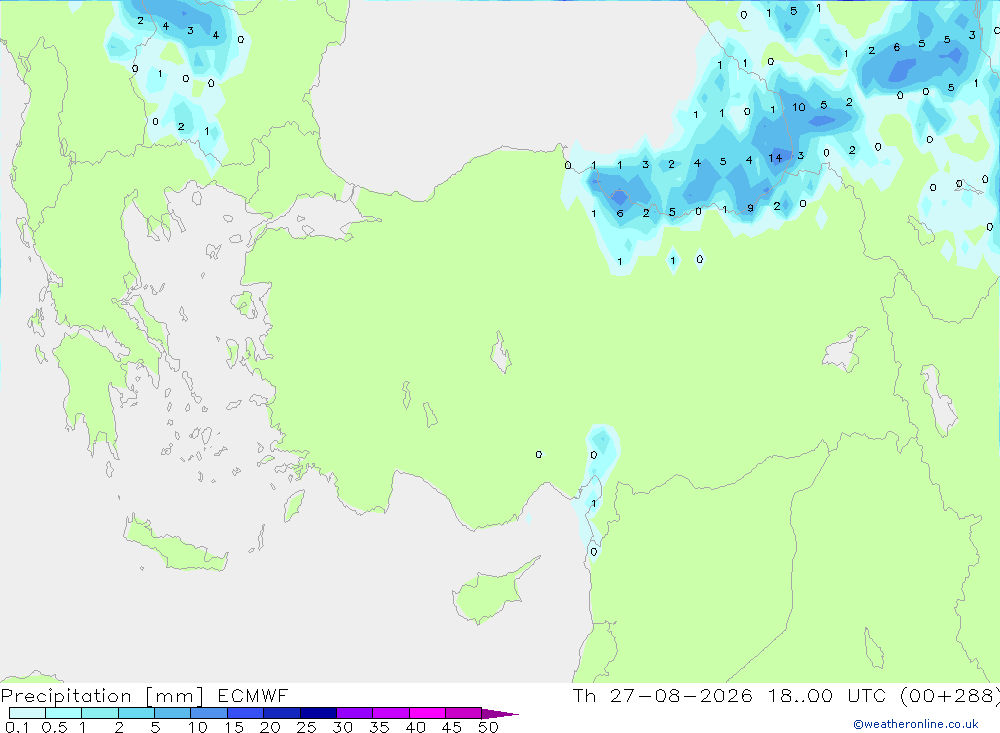Viewport: 1000px width, 733px height.
Task: Click the 0.5–1 mm legend color swatch
Action: pos(64,713)
